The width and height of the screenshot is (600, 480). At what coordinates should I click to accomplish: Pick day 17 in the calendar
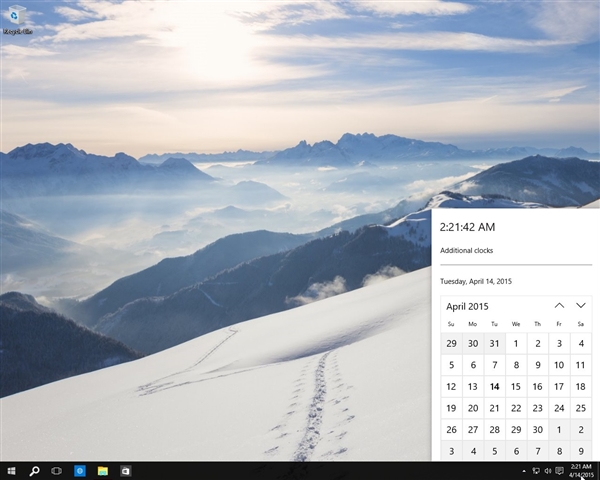point(559,387)
